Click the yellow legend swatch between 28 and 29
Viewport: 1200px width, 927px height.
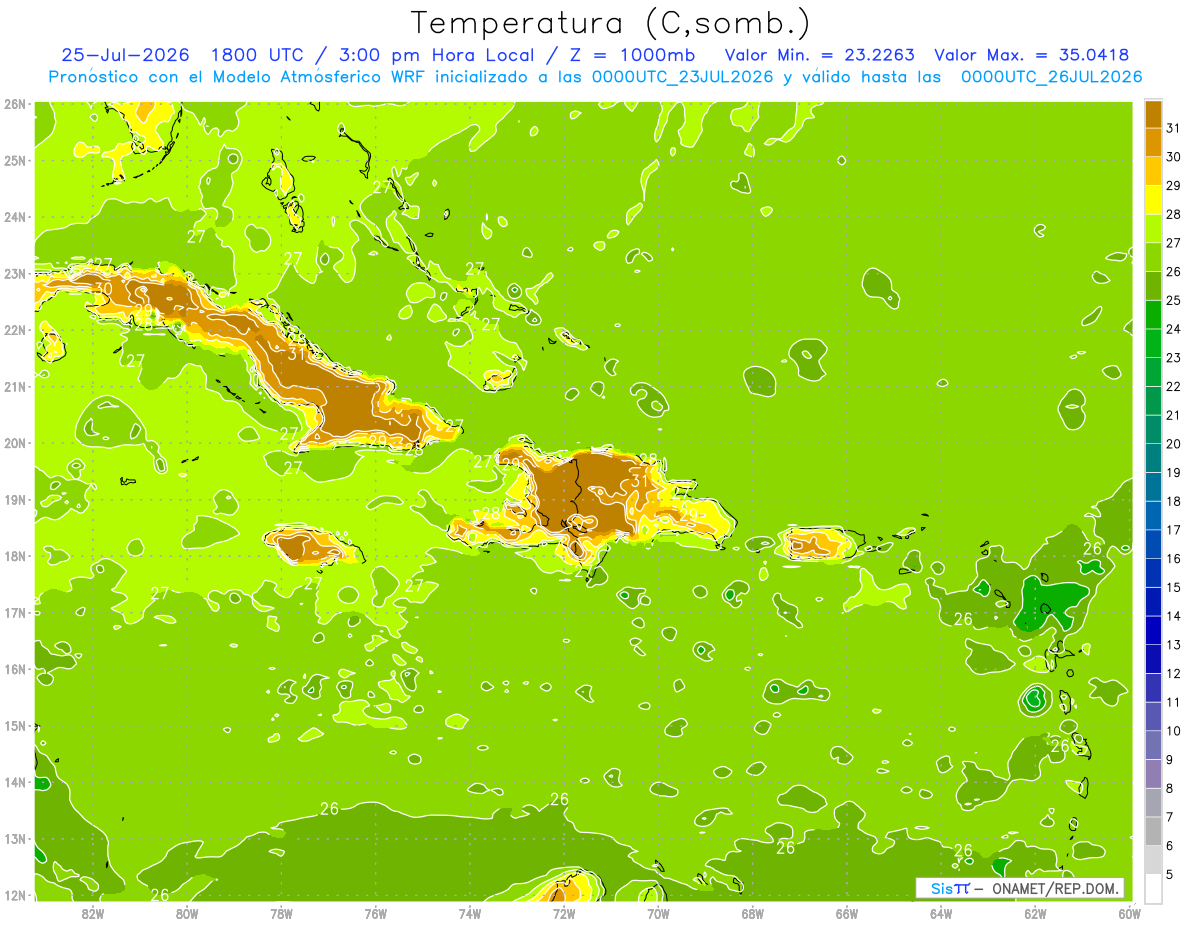click(x=1153, y=200)
